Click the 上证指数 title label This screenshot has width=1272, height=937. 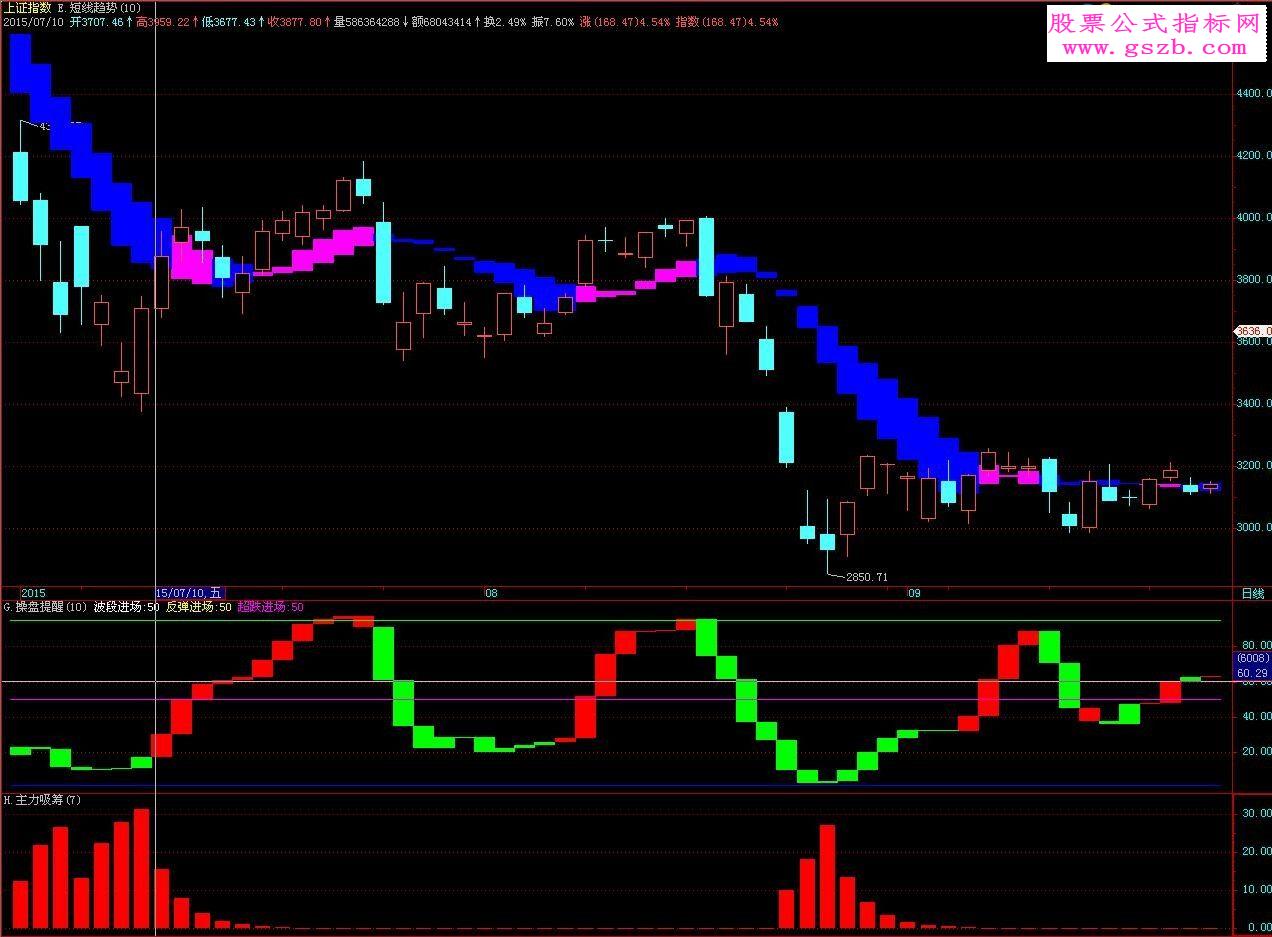[28, 7]
